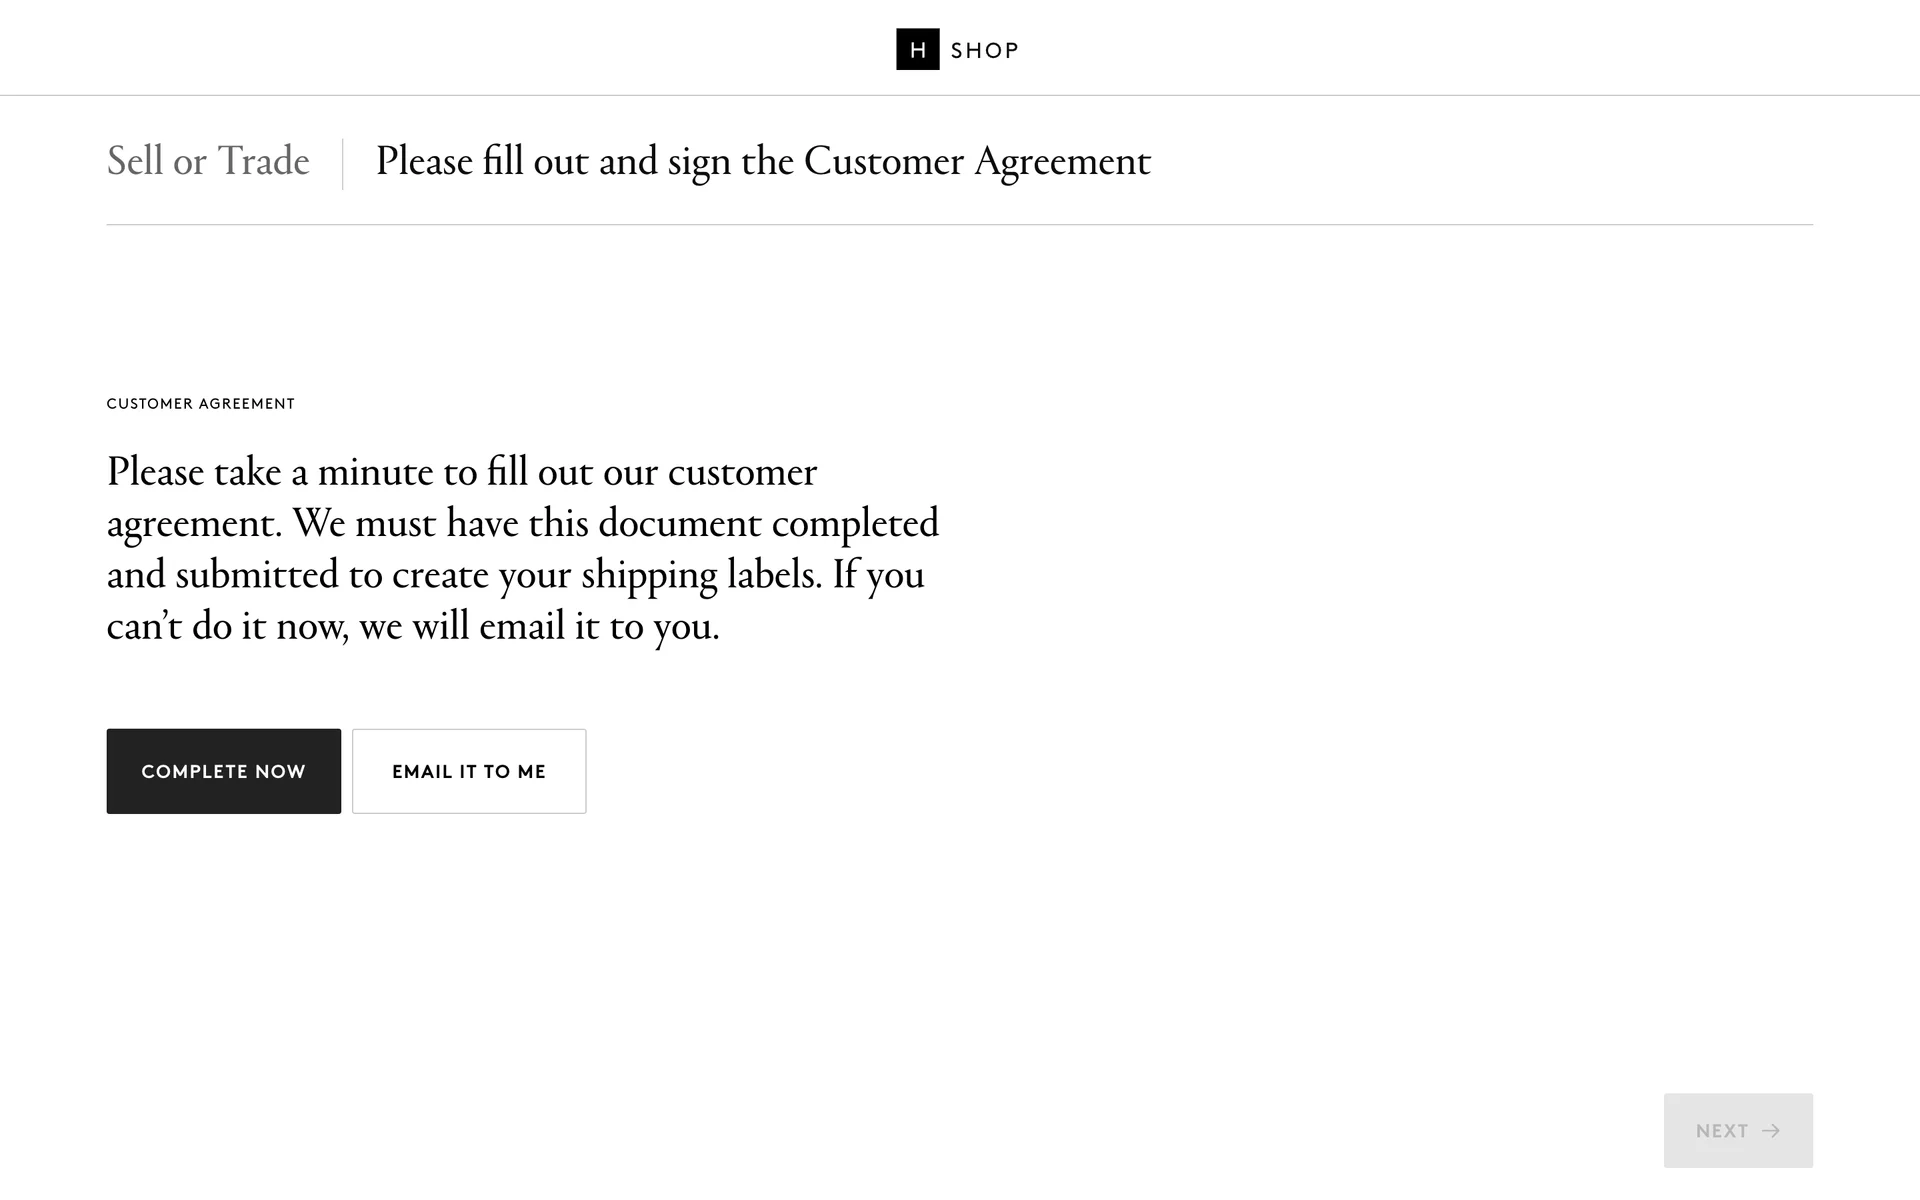Image resolution: width=1920 pixels, height=1200 pixels.
Task: Click the paragraph line starting "Please take a minute"
Action: tap(462, 473)
